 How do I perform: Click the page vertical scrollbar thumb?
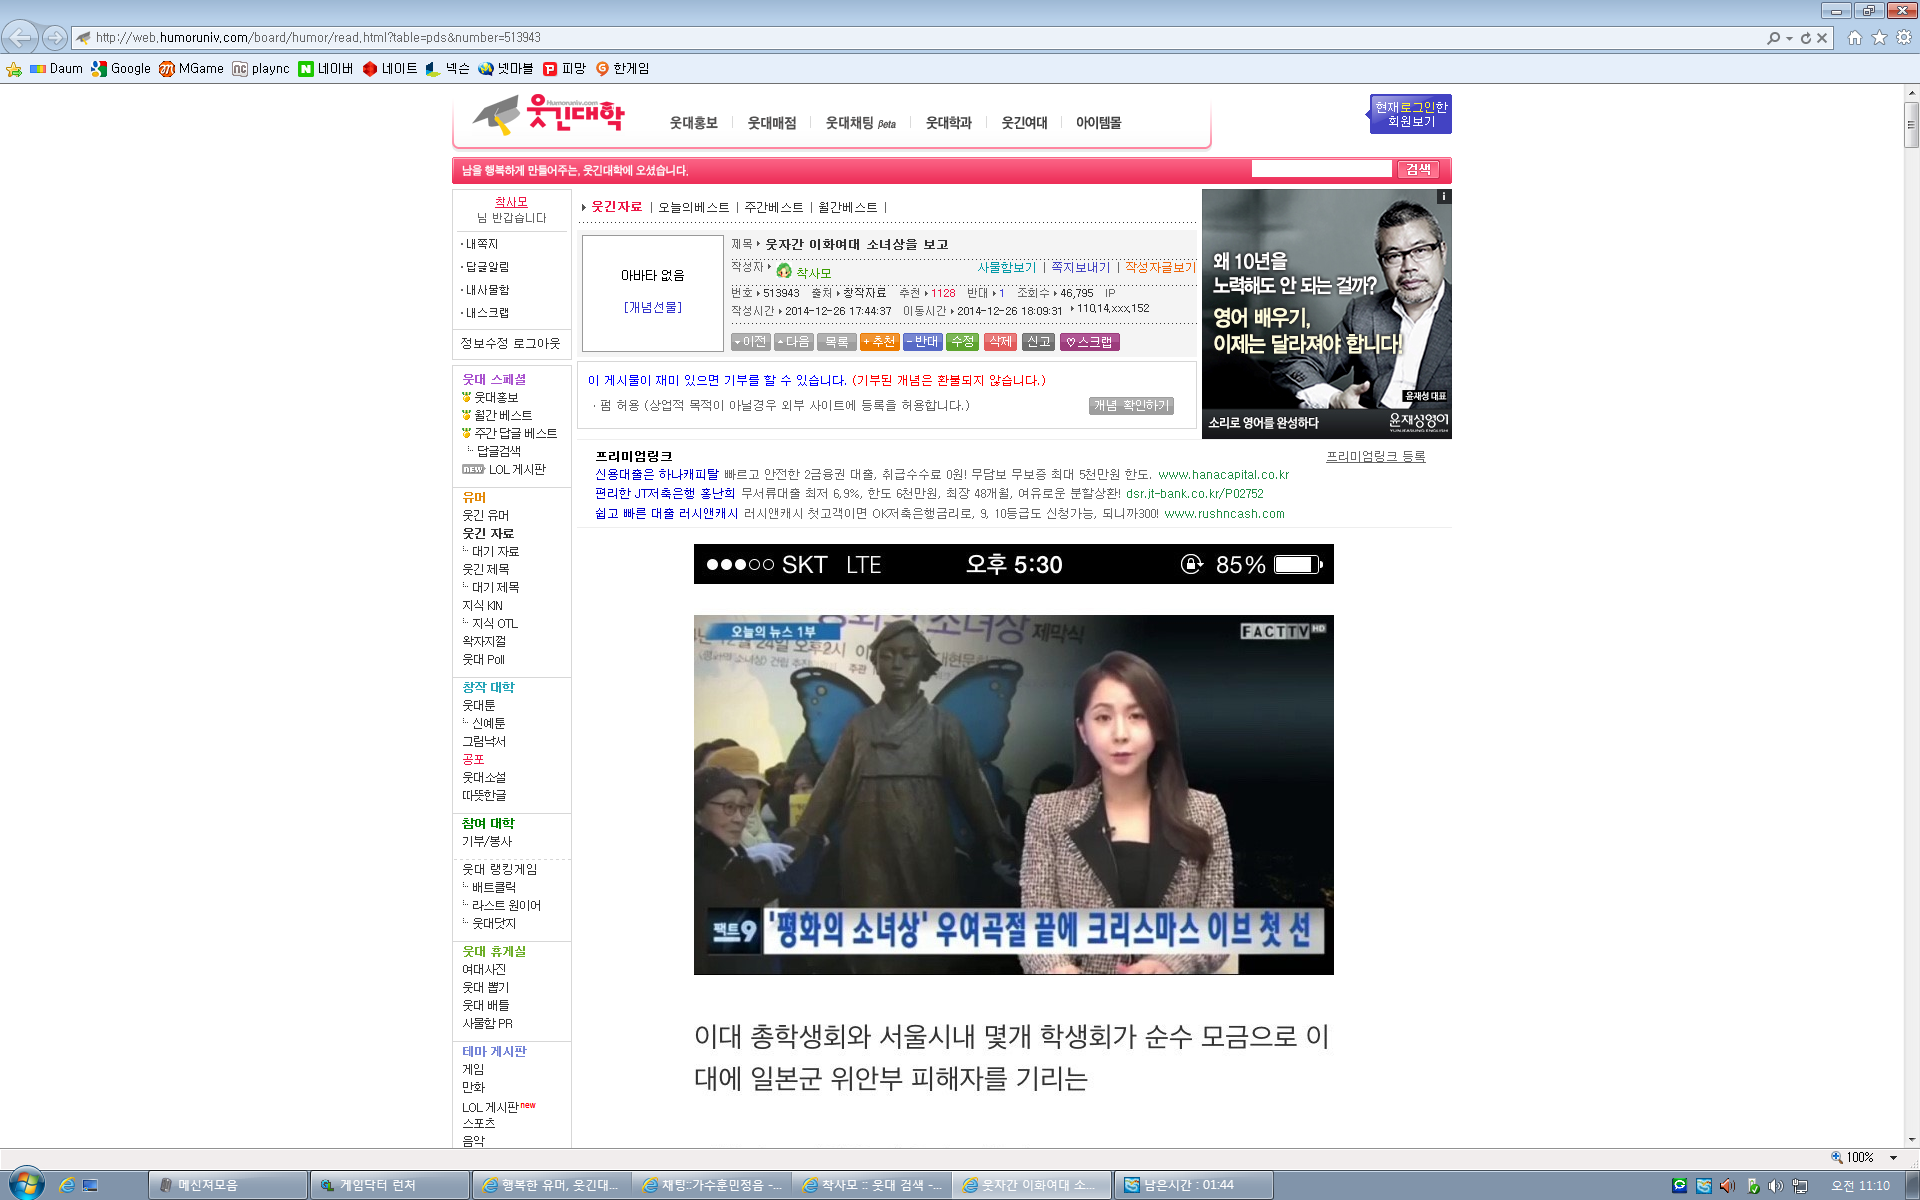1911,125
